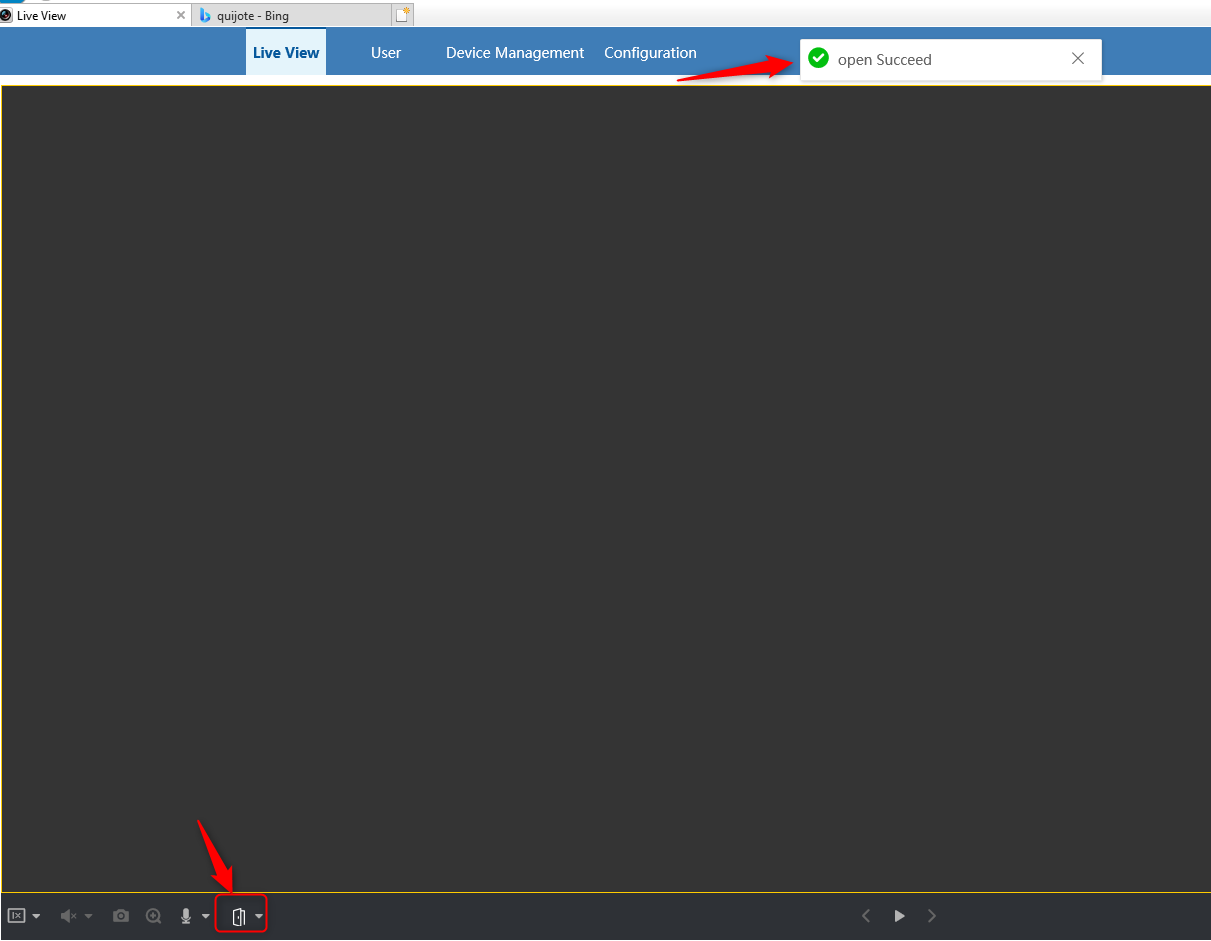Open a new browser tab
Screen dimensions: 1211x941
coord(403,15)
